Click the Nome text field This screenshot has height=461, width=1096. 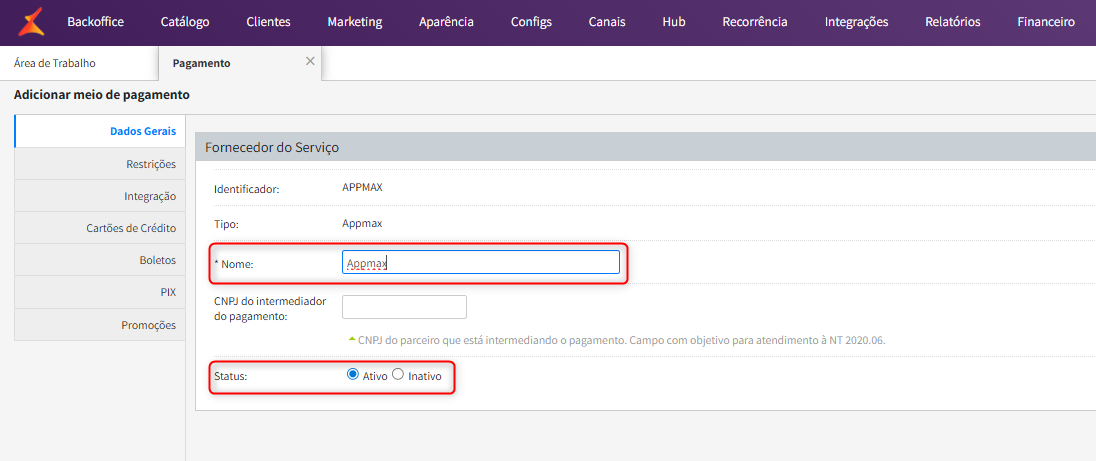point(480,263)
